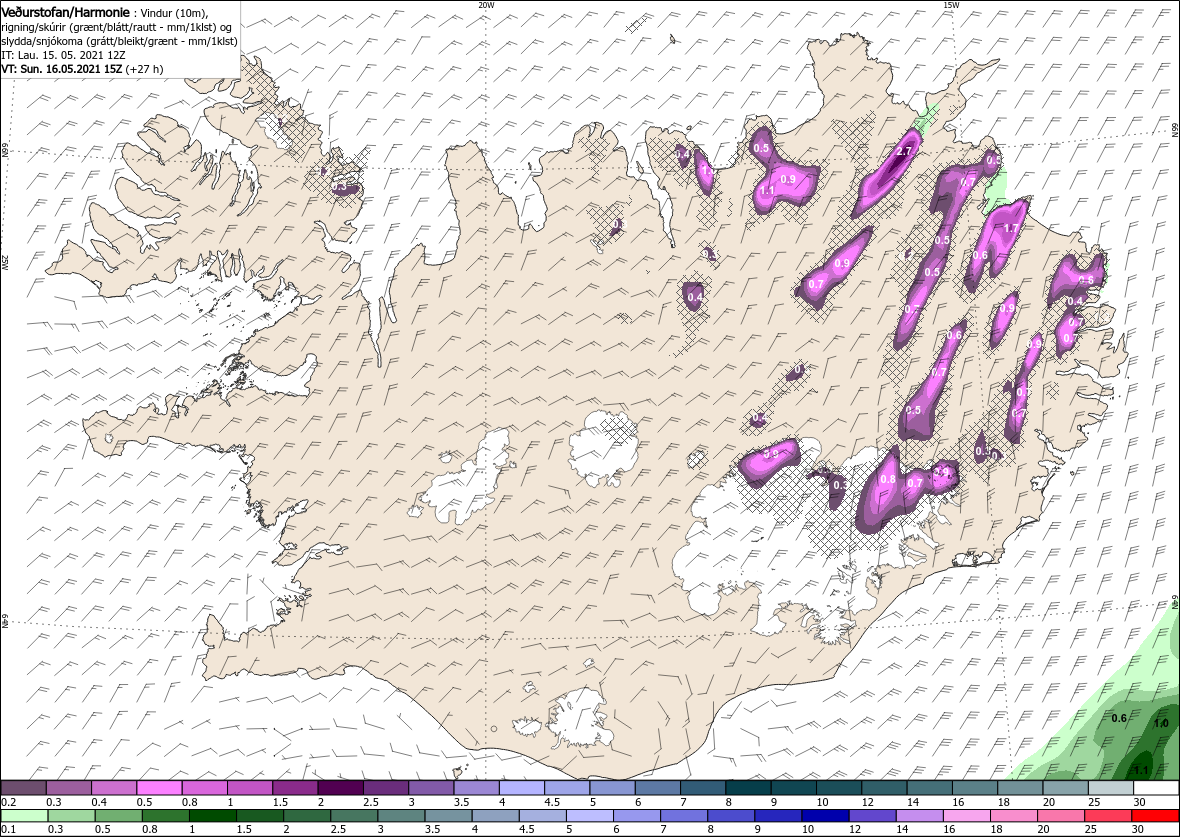
Task: Click the 1.0 rain value in the green area
Action: pos(1161,723)
